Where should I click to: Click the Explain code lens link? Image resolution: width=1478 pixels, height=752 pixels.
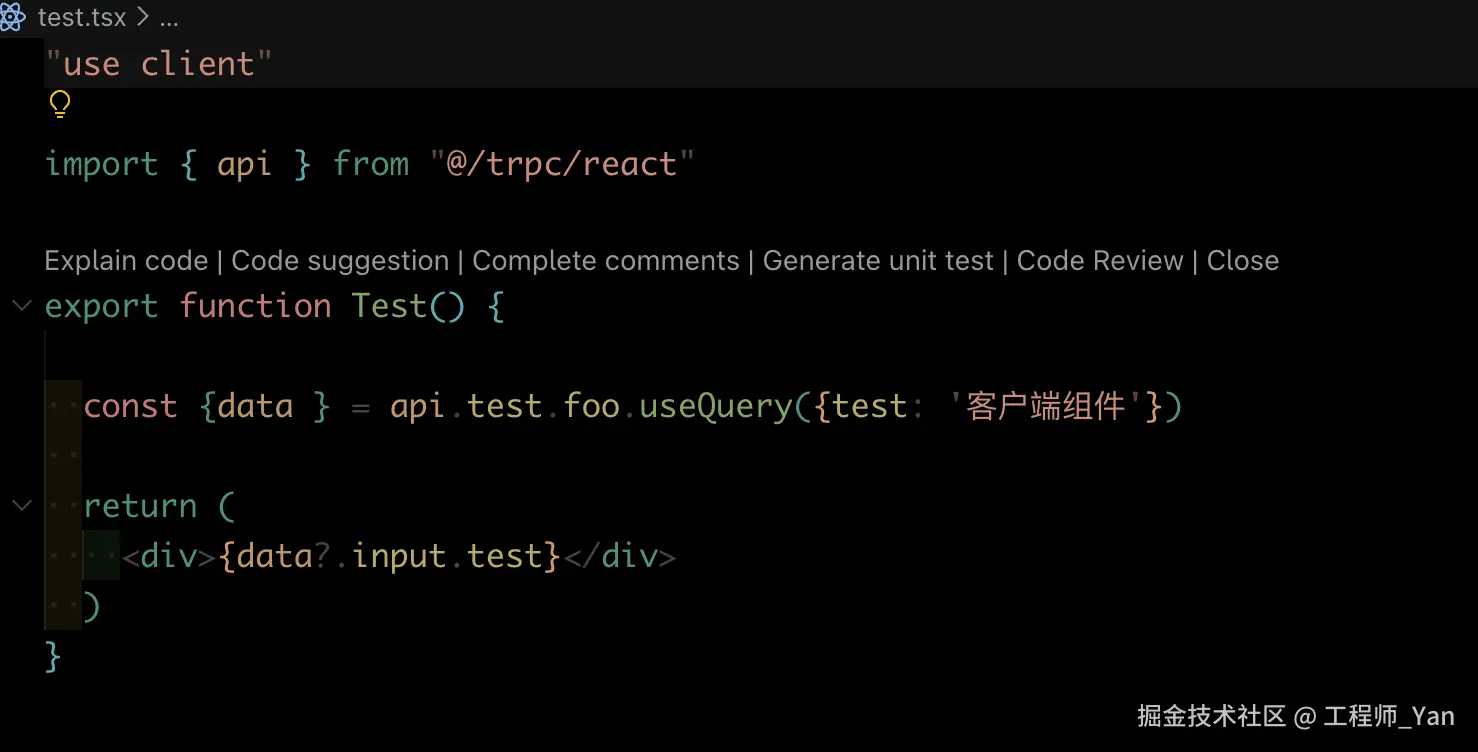pos(126,261)
